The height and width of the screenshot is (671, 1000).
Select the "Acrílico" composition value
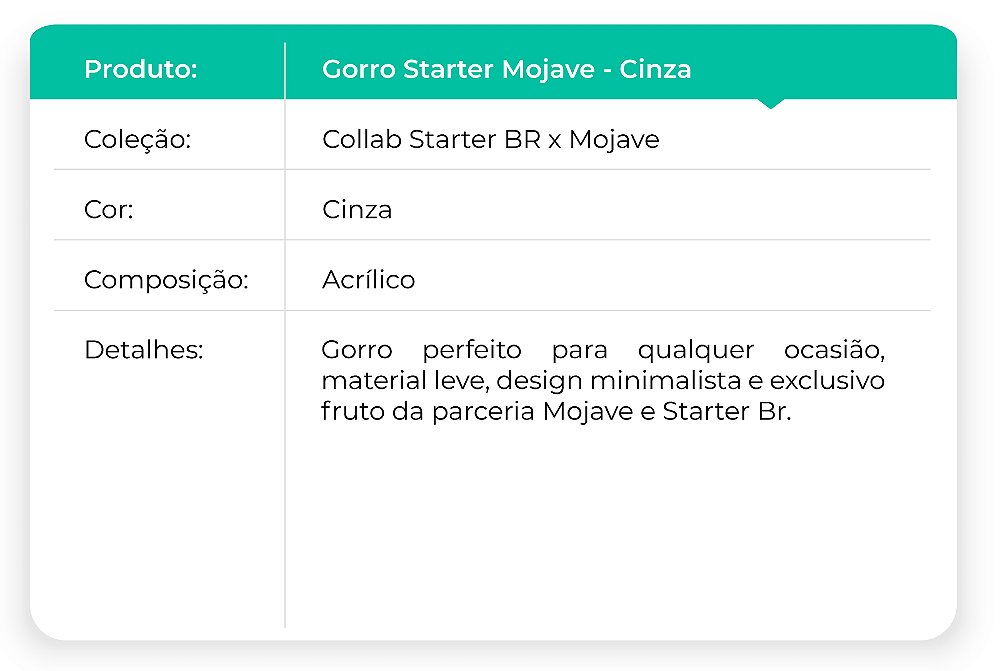(x=368, y=280)
